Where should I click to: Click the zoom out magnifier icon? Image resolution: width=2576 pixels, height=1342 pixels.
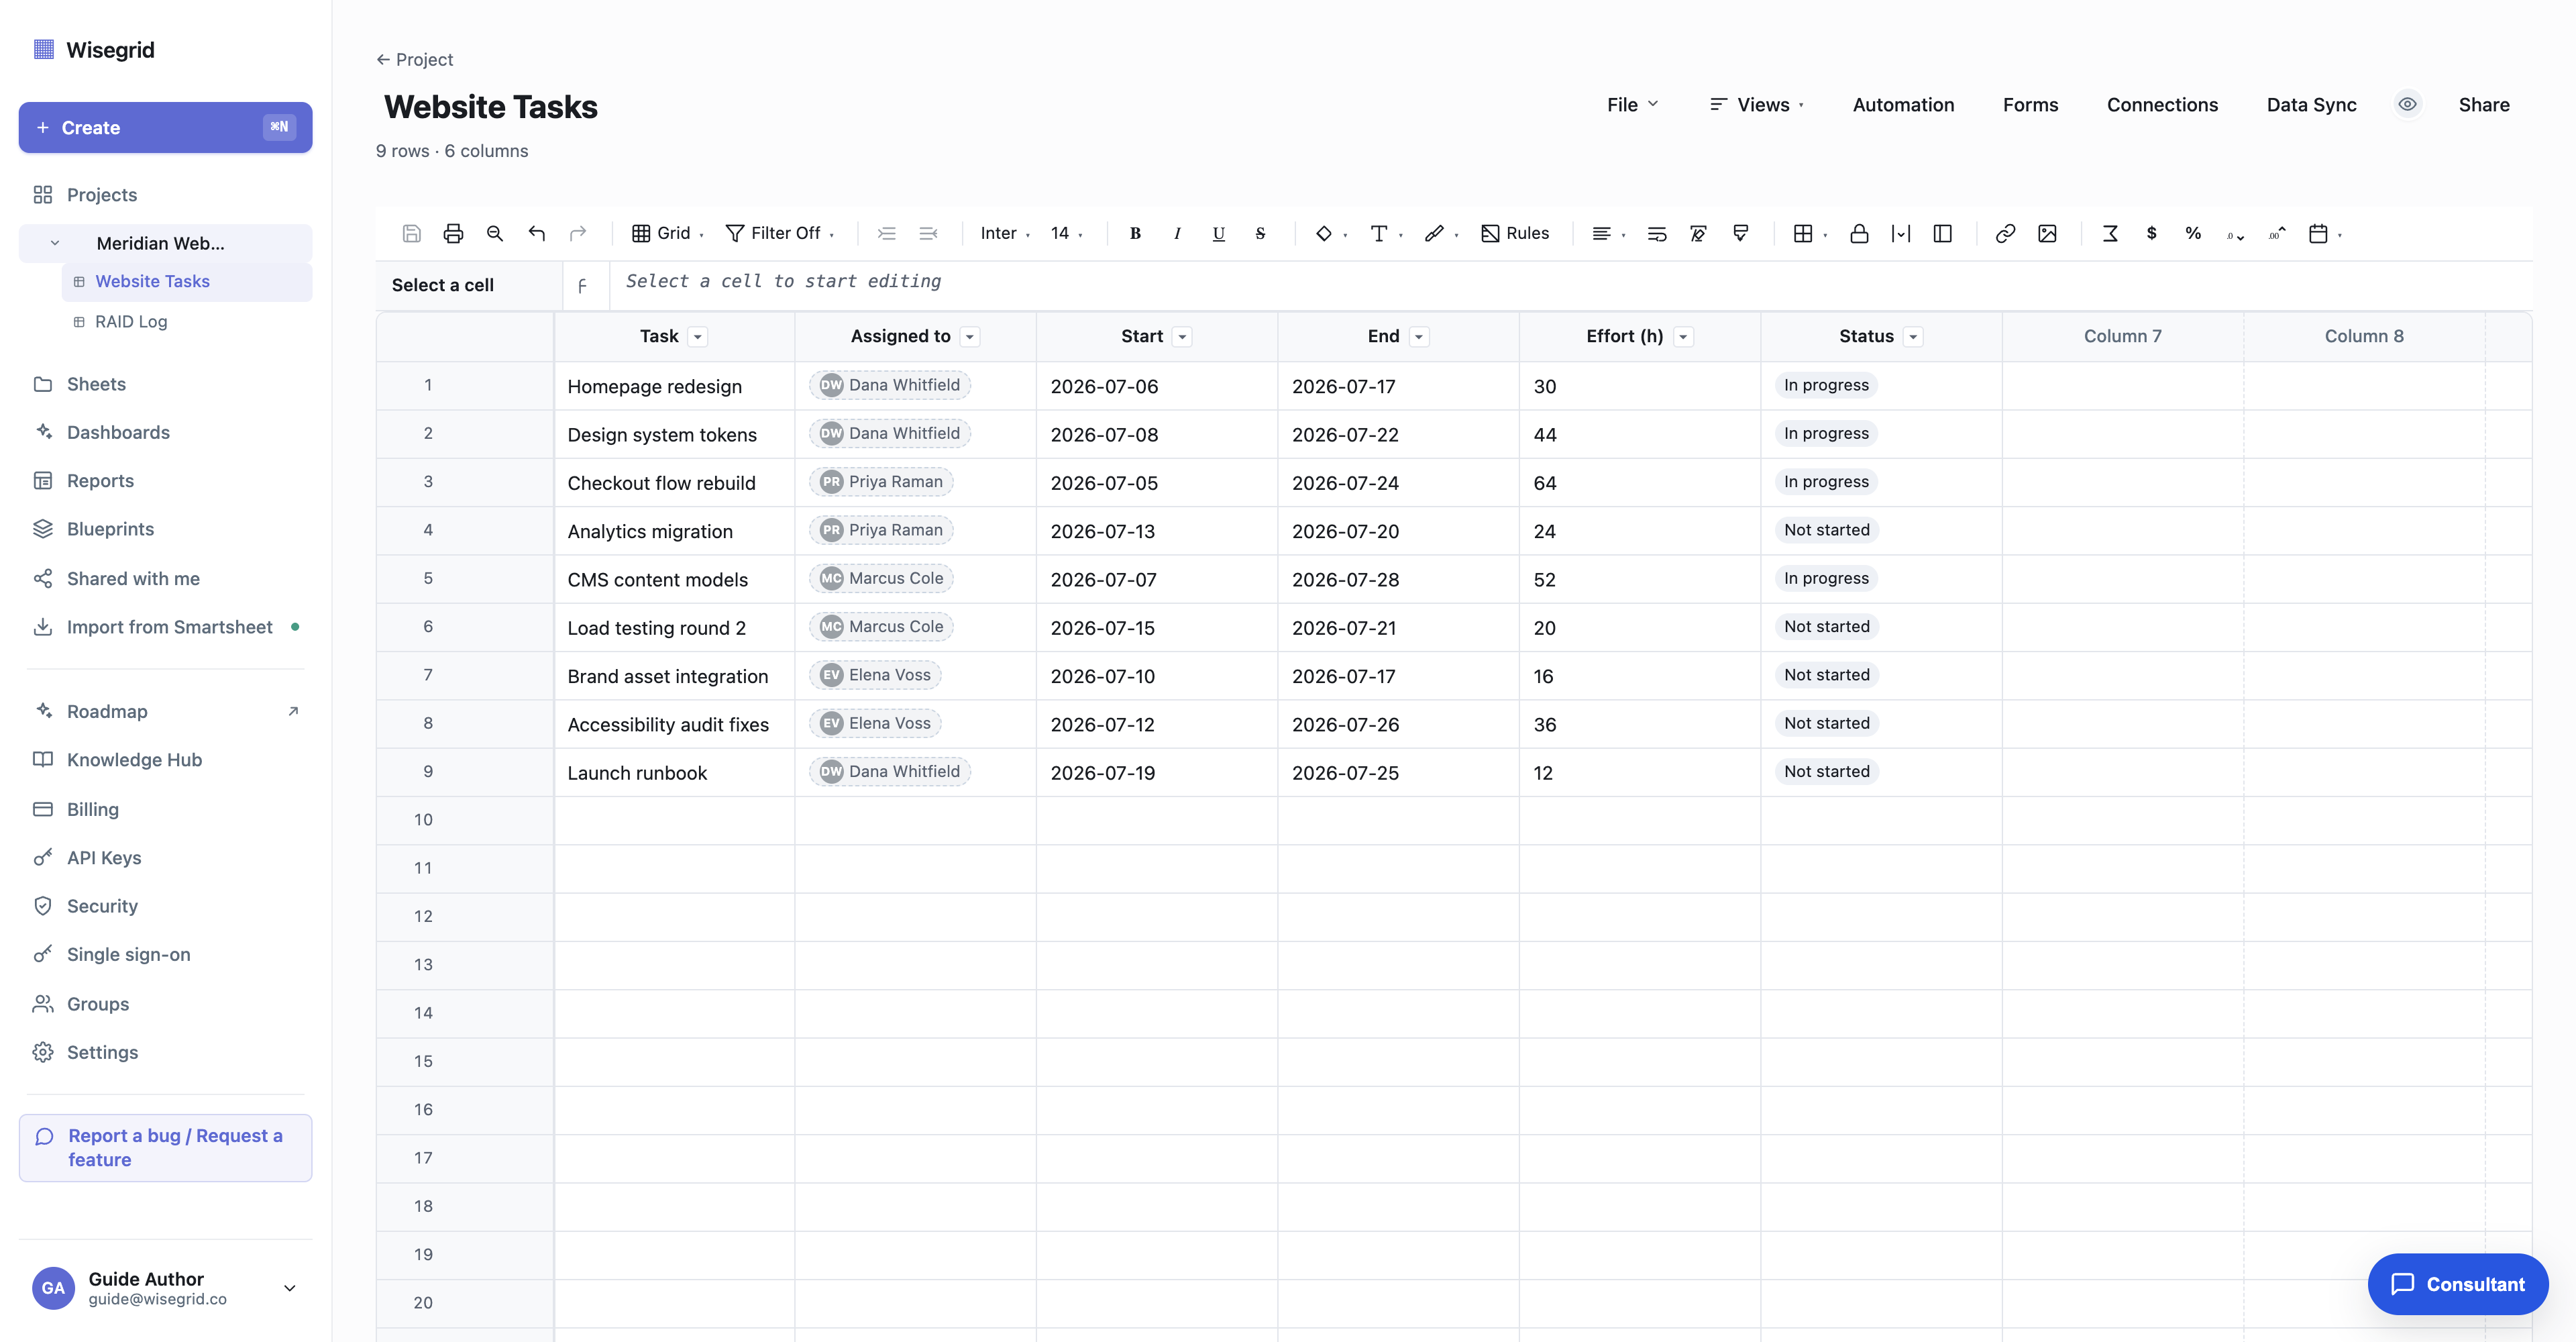pos(495,233)
